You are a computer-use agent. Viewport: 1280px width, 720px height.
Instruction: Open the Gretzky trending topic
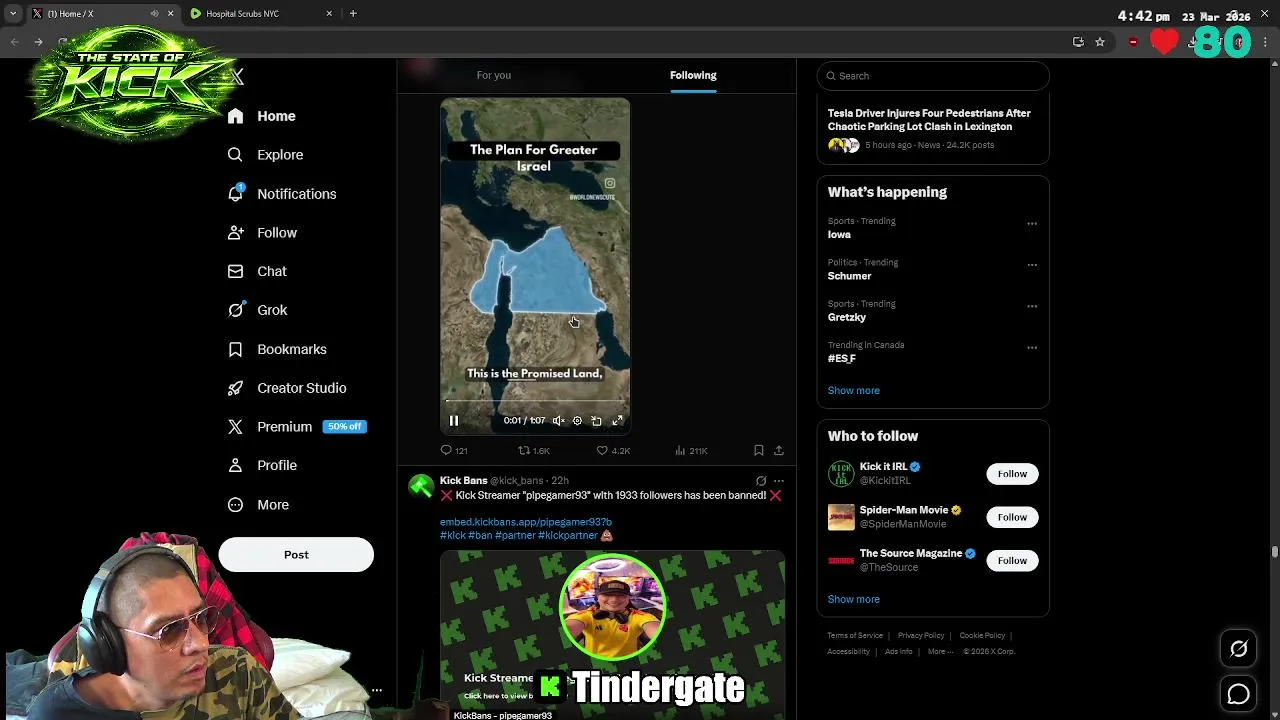[847, 317]
